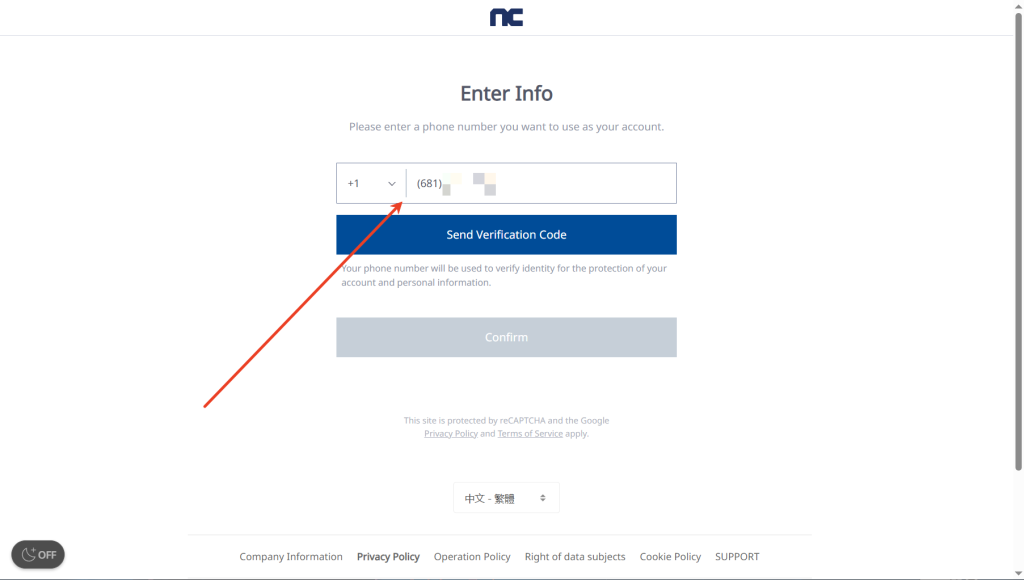This screenshot has height=580, width=1024.
Task: Open Google Terms of Service link
Action: click(x=530, y=434)
